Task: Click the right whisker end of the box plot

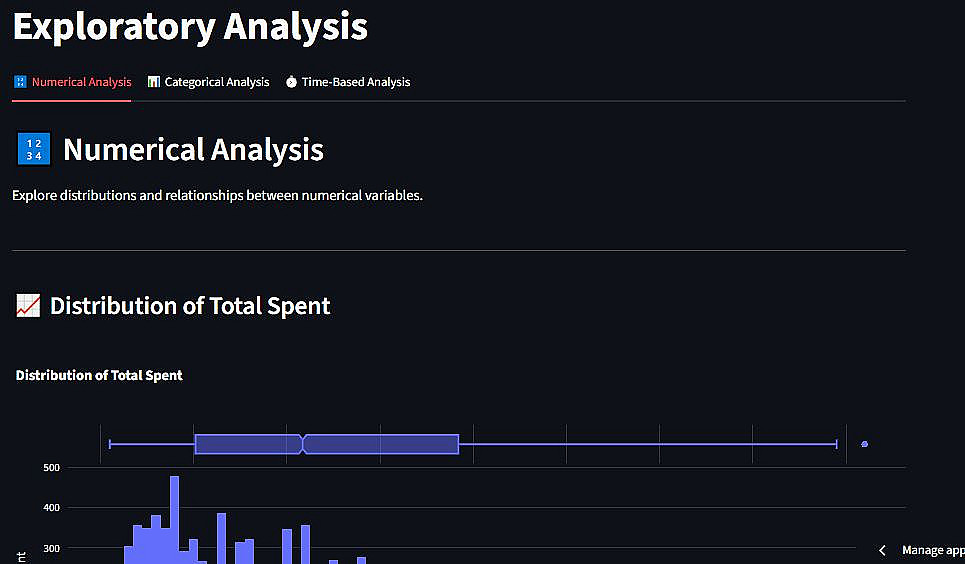Action: coord(835,444)
